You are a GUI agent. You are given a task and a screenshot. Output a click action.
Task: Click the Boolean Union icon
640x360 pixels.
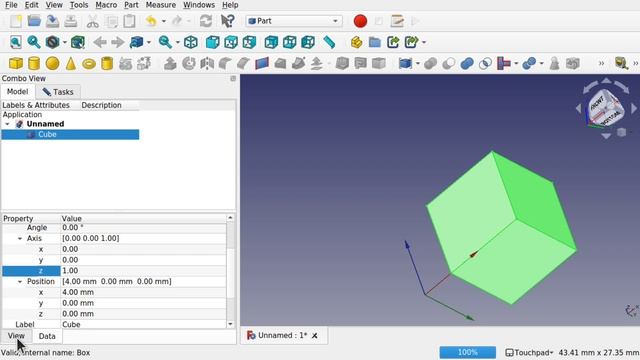point(467,63)
